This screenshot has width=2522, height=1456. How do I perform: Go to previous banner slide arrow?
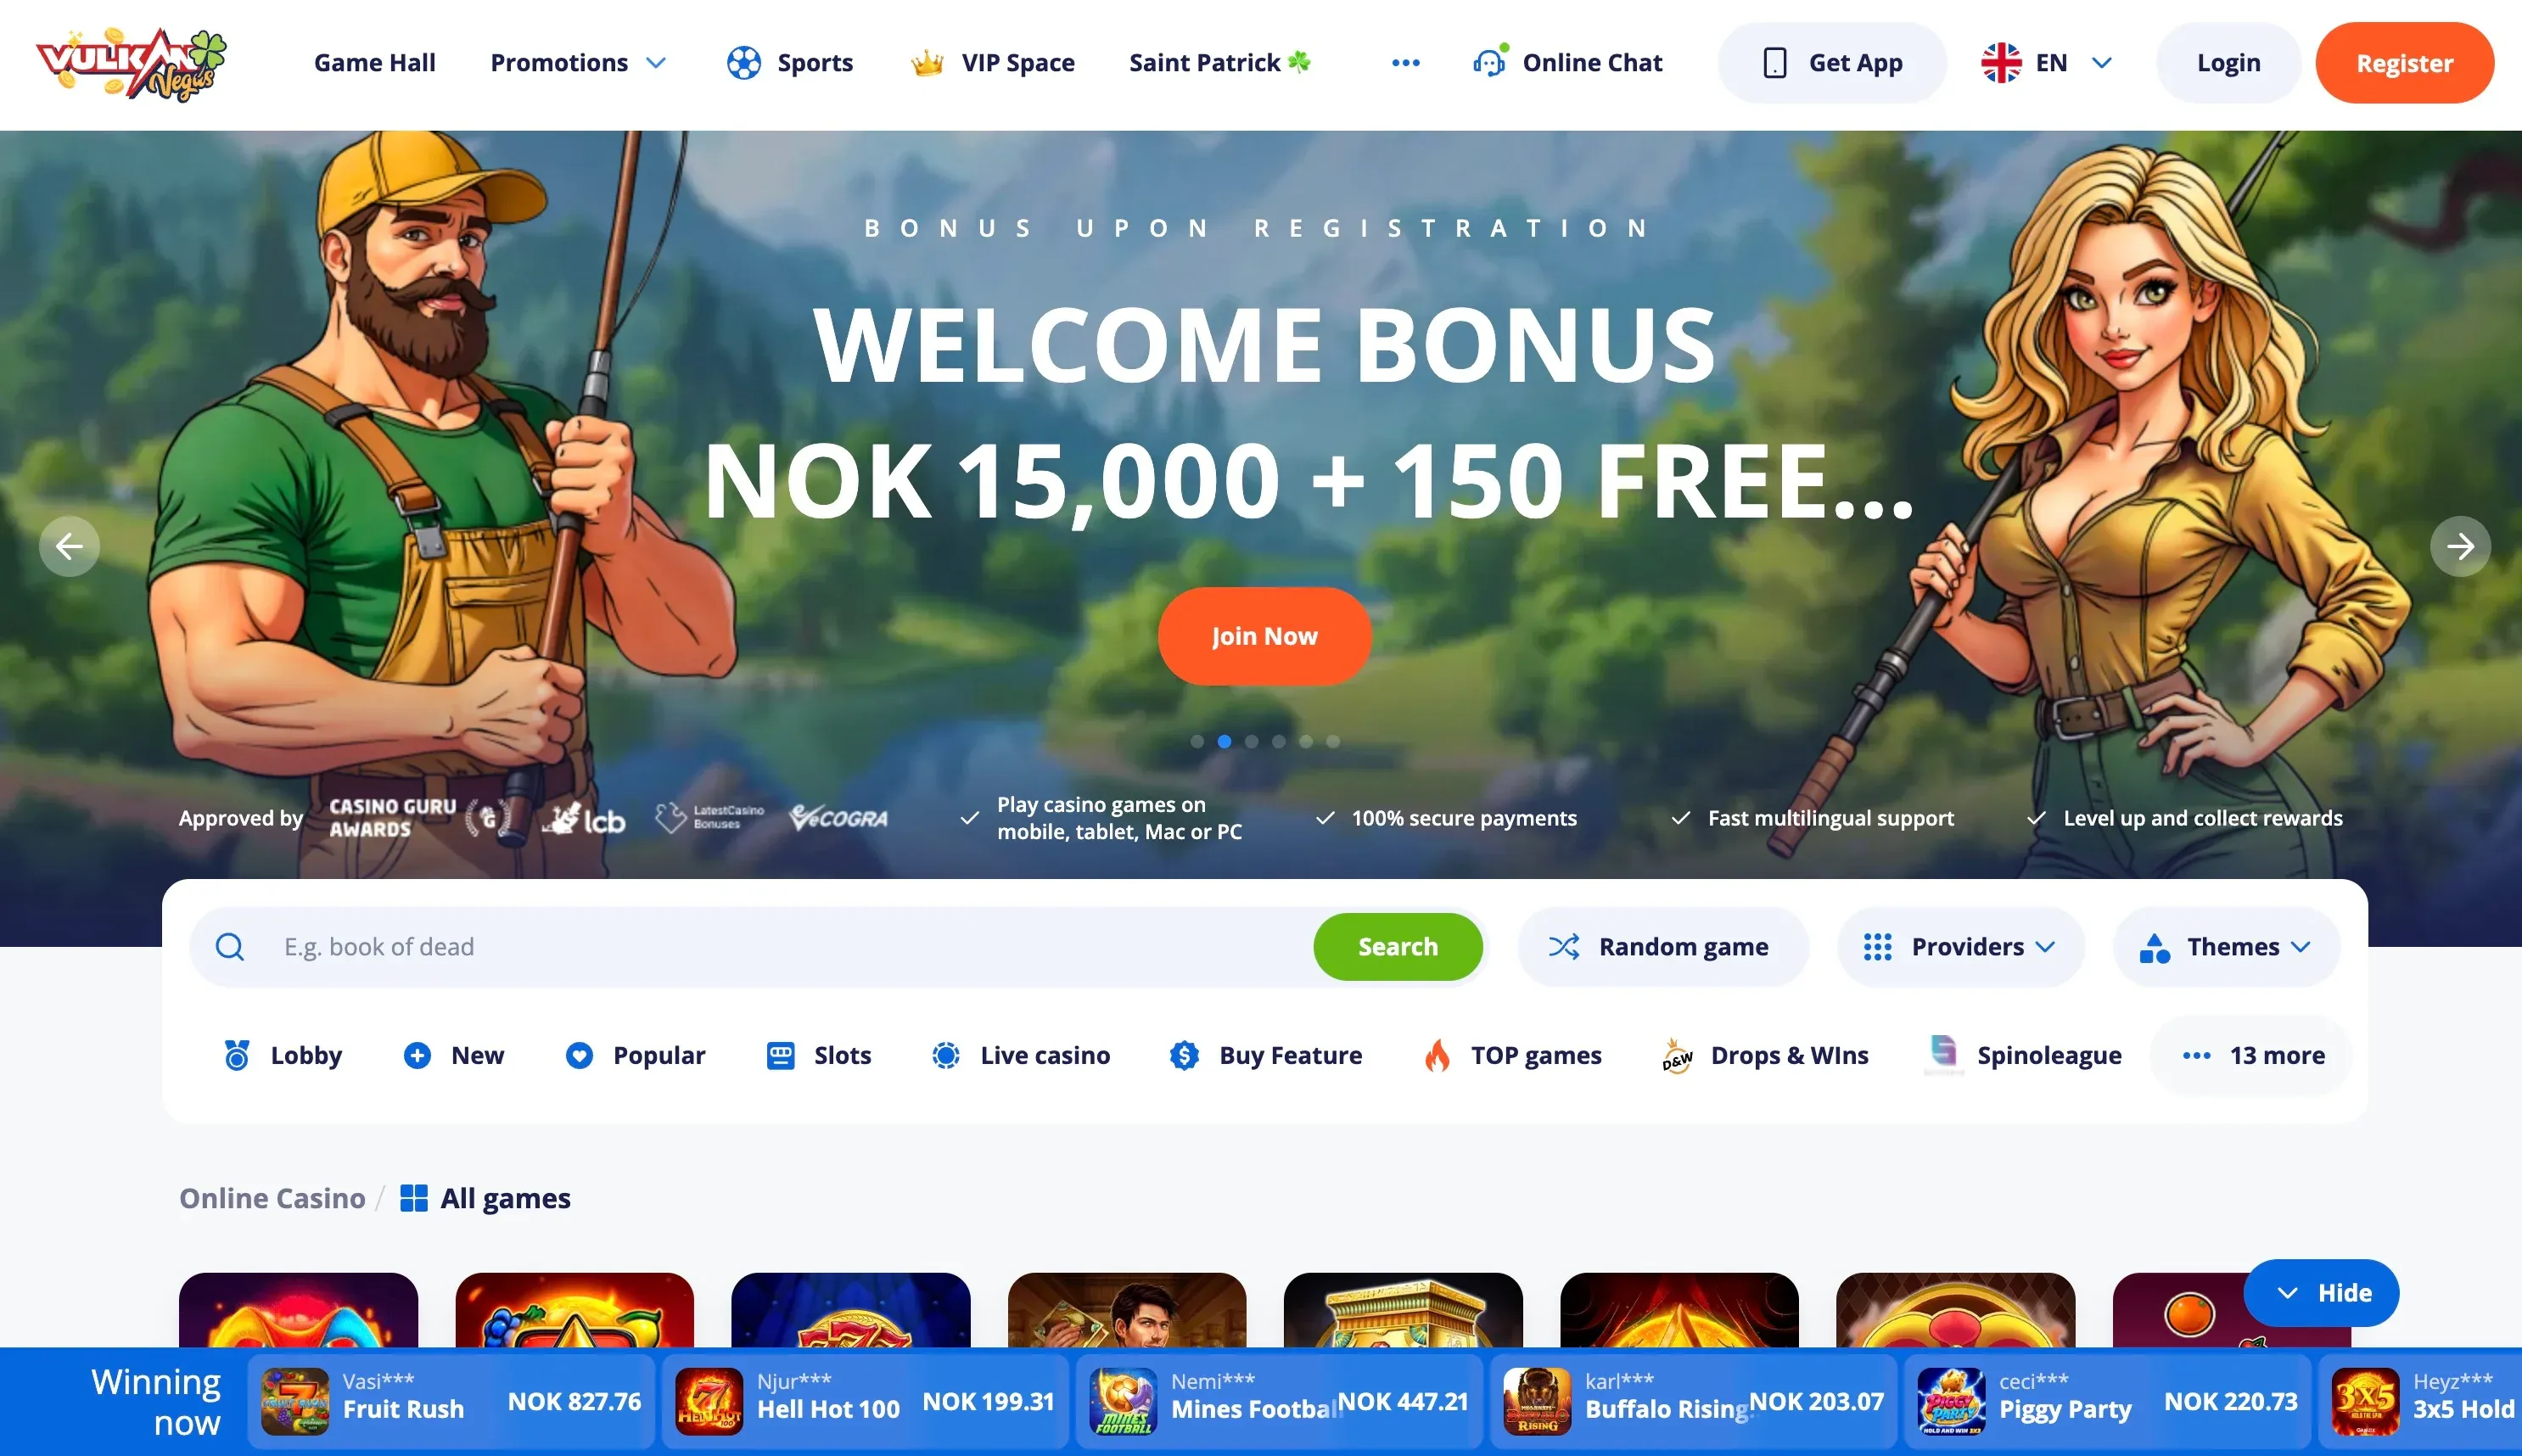(69, 546)
